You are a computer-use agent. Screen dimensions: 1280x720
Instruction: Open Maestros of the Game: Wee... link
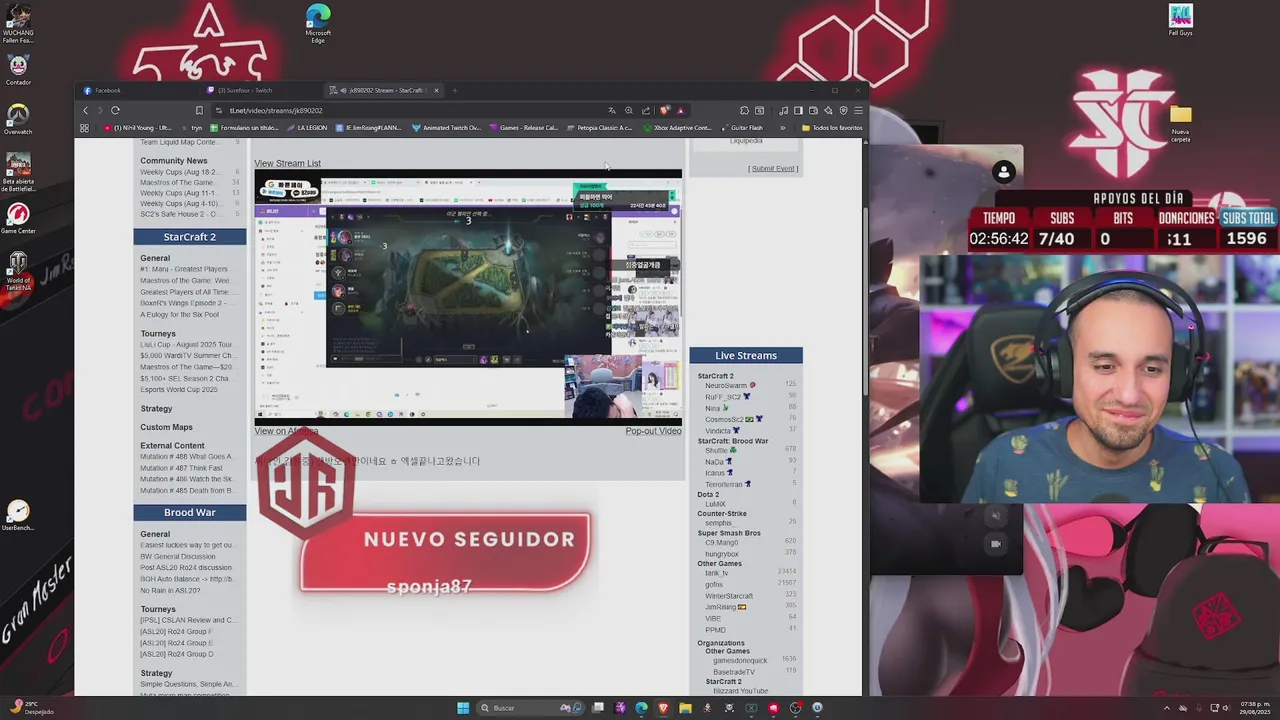pyautogui.click(x=185, y=280)
